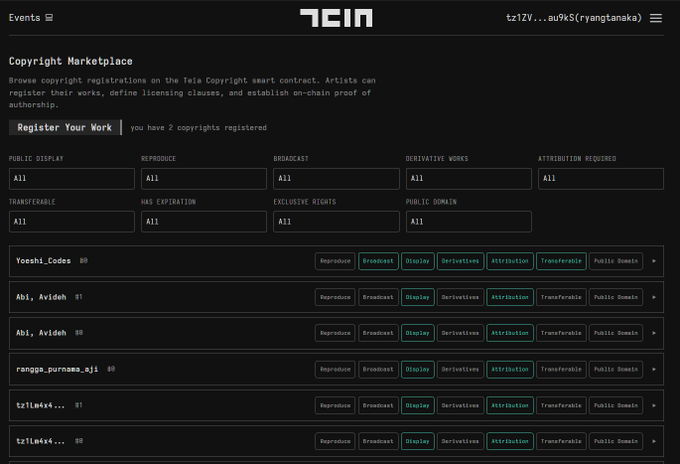Image resolution: width=680 pixels, height=464 pixels.
Task: Click Derivatives tag in tz1Lm4x4... #1 row
Action: click(x=461, y=405)
